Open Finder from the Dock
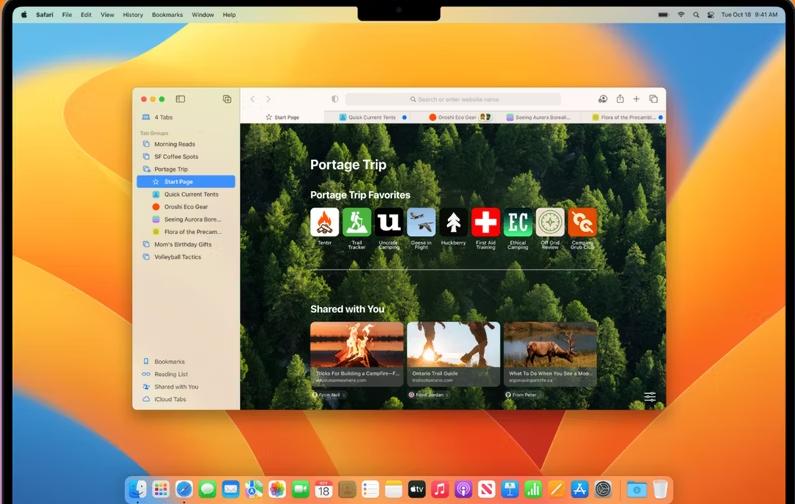This screenshot has width=795, height=504. coord(138,489)
